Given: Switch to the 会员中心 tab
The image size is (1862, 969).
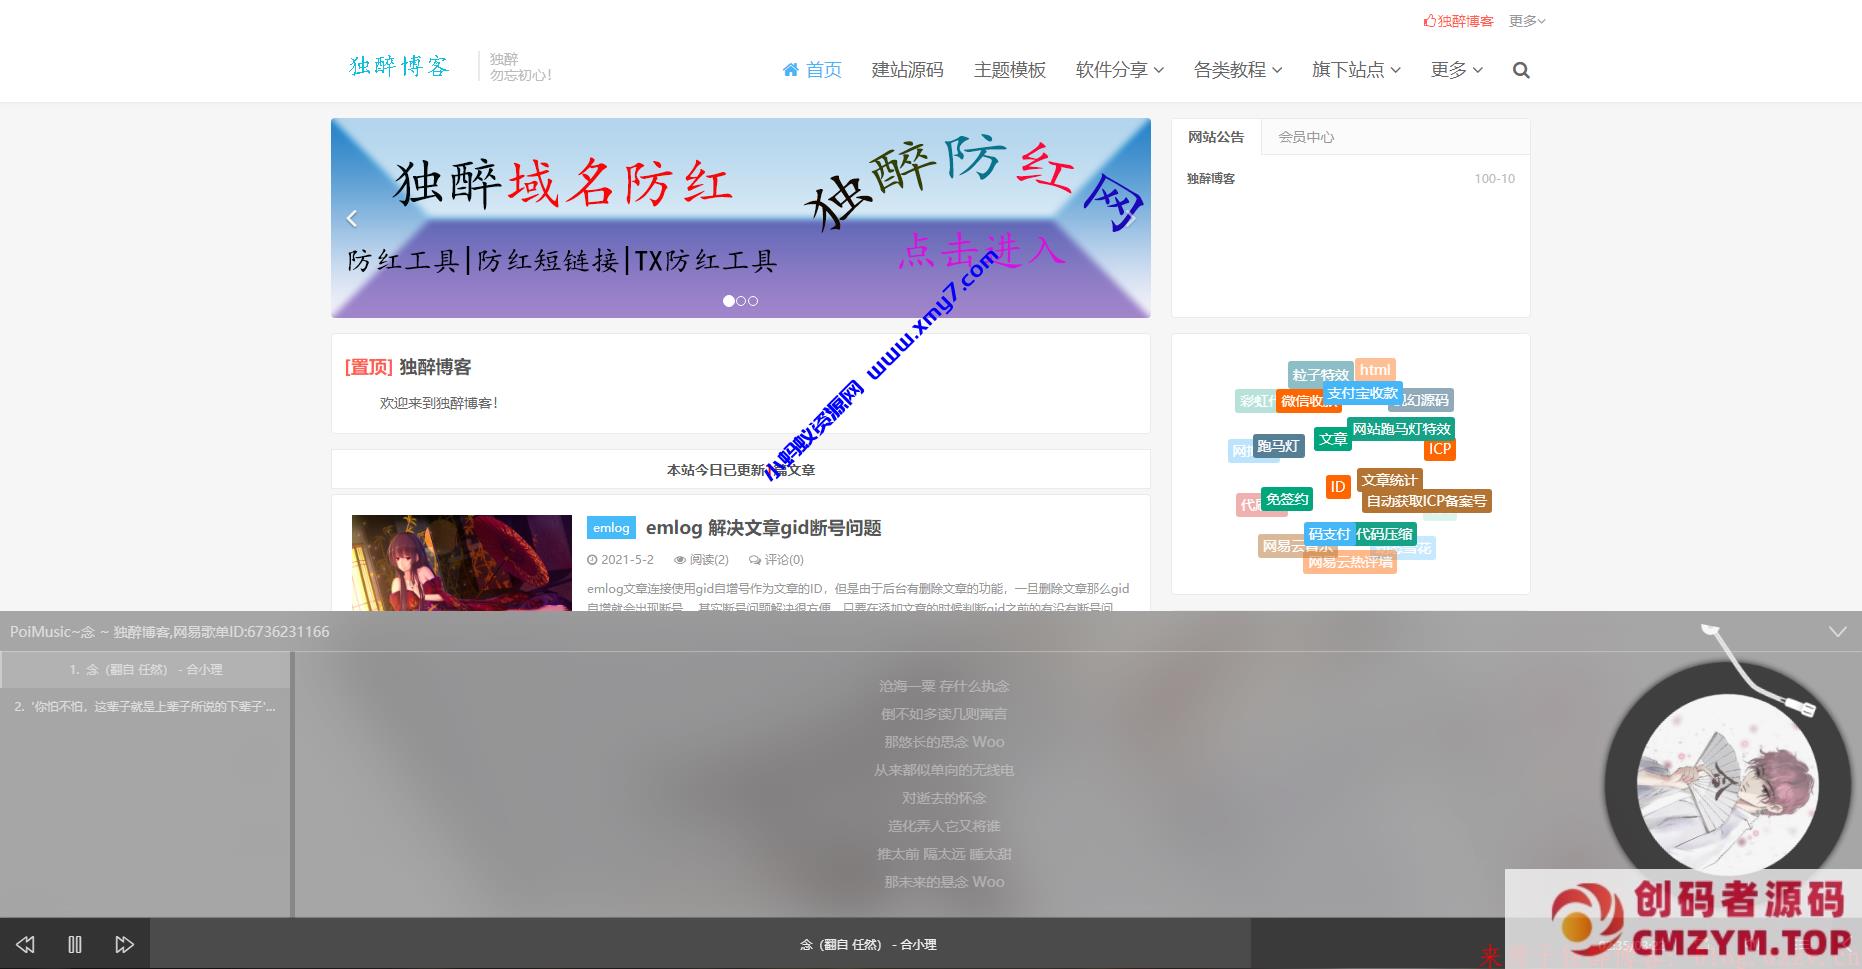Looking at the screenshot, I should point(1305,137).
